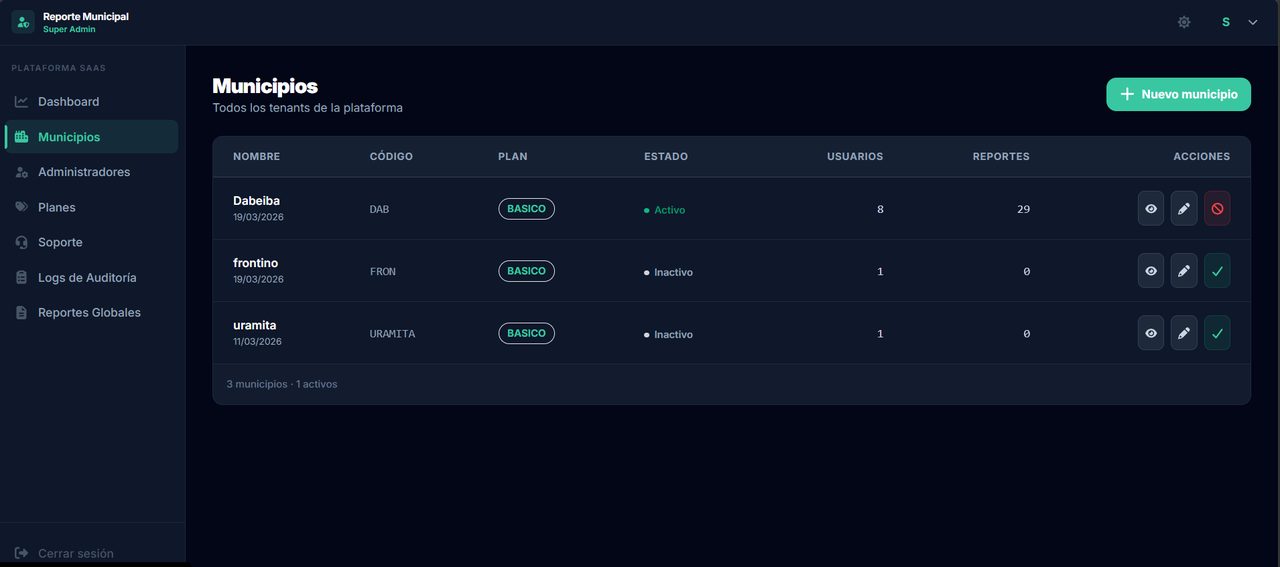Click Dabeiba's reports count 29
This screenshot has width=1280, height=567.
click(x=1023, y=210)
